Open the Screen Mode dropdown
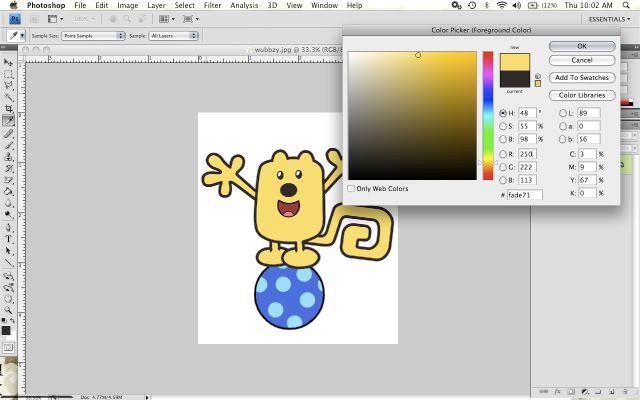 [x=191, y=19]
